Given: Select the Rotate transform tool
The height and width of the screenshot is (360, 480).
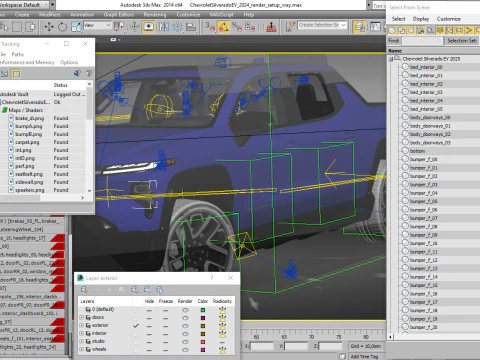Looking at the screenshot, I should pos(62,27).
